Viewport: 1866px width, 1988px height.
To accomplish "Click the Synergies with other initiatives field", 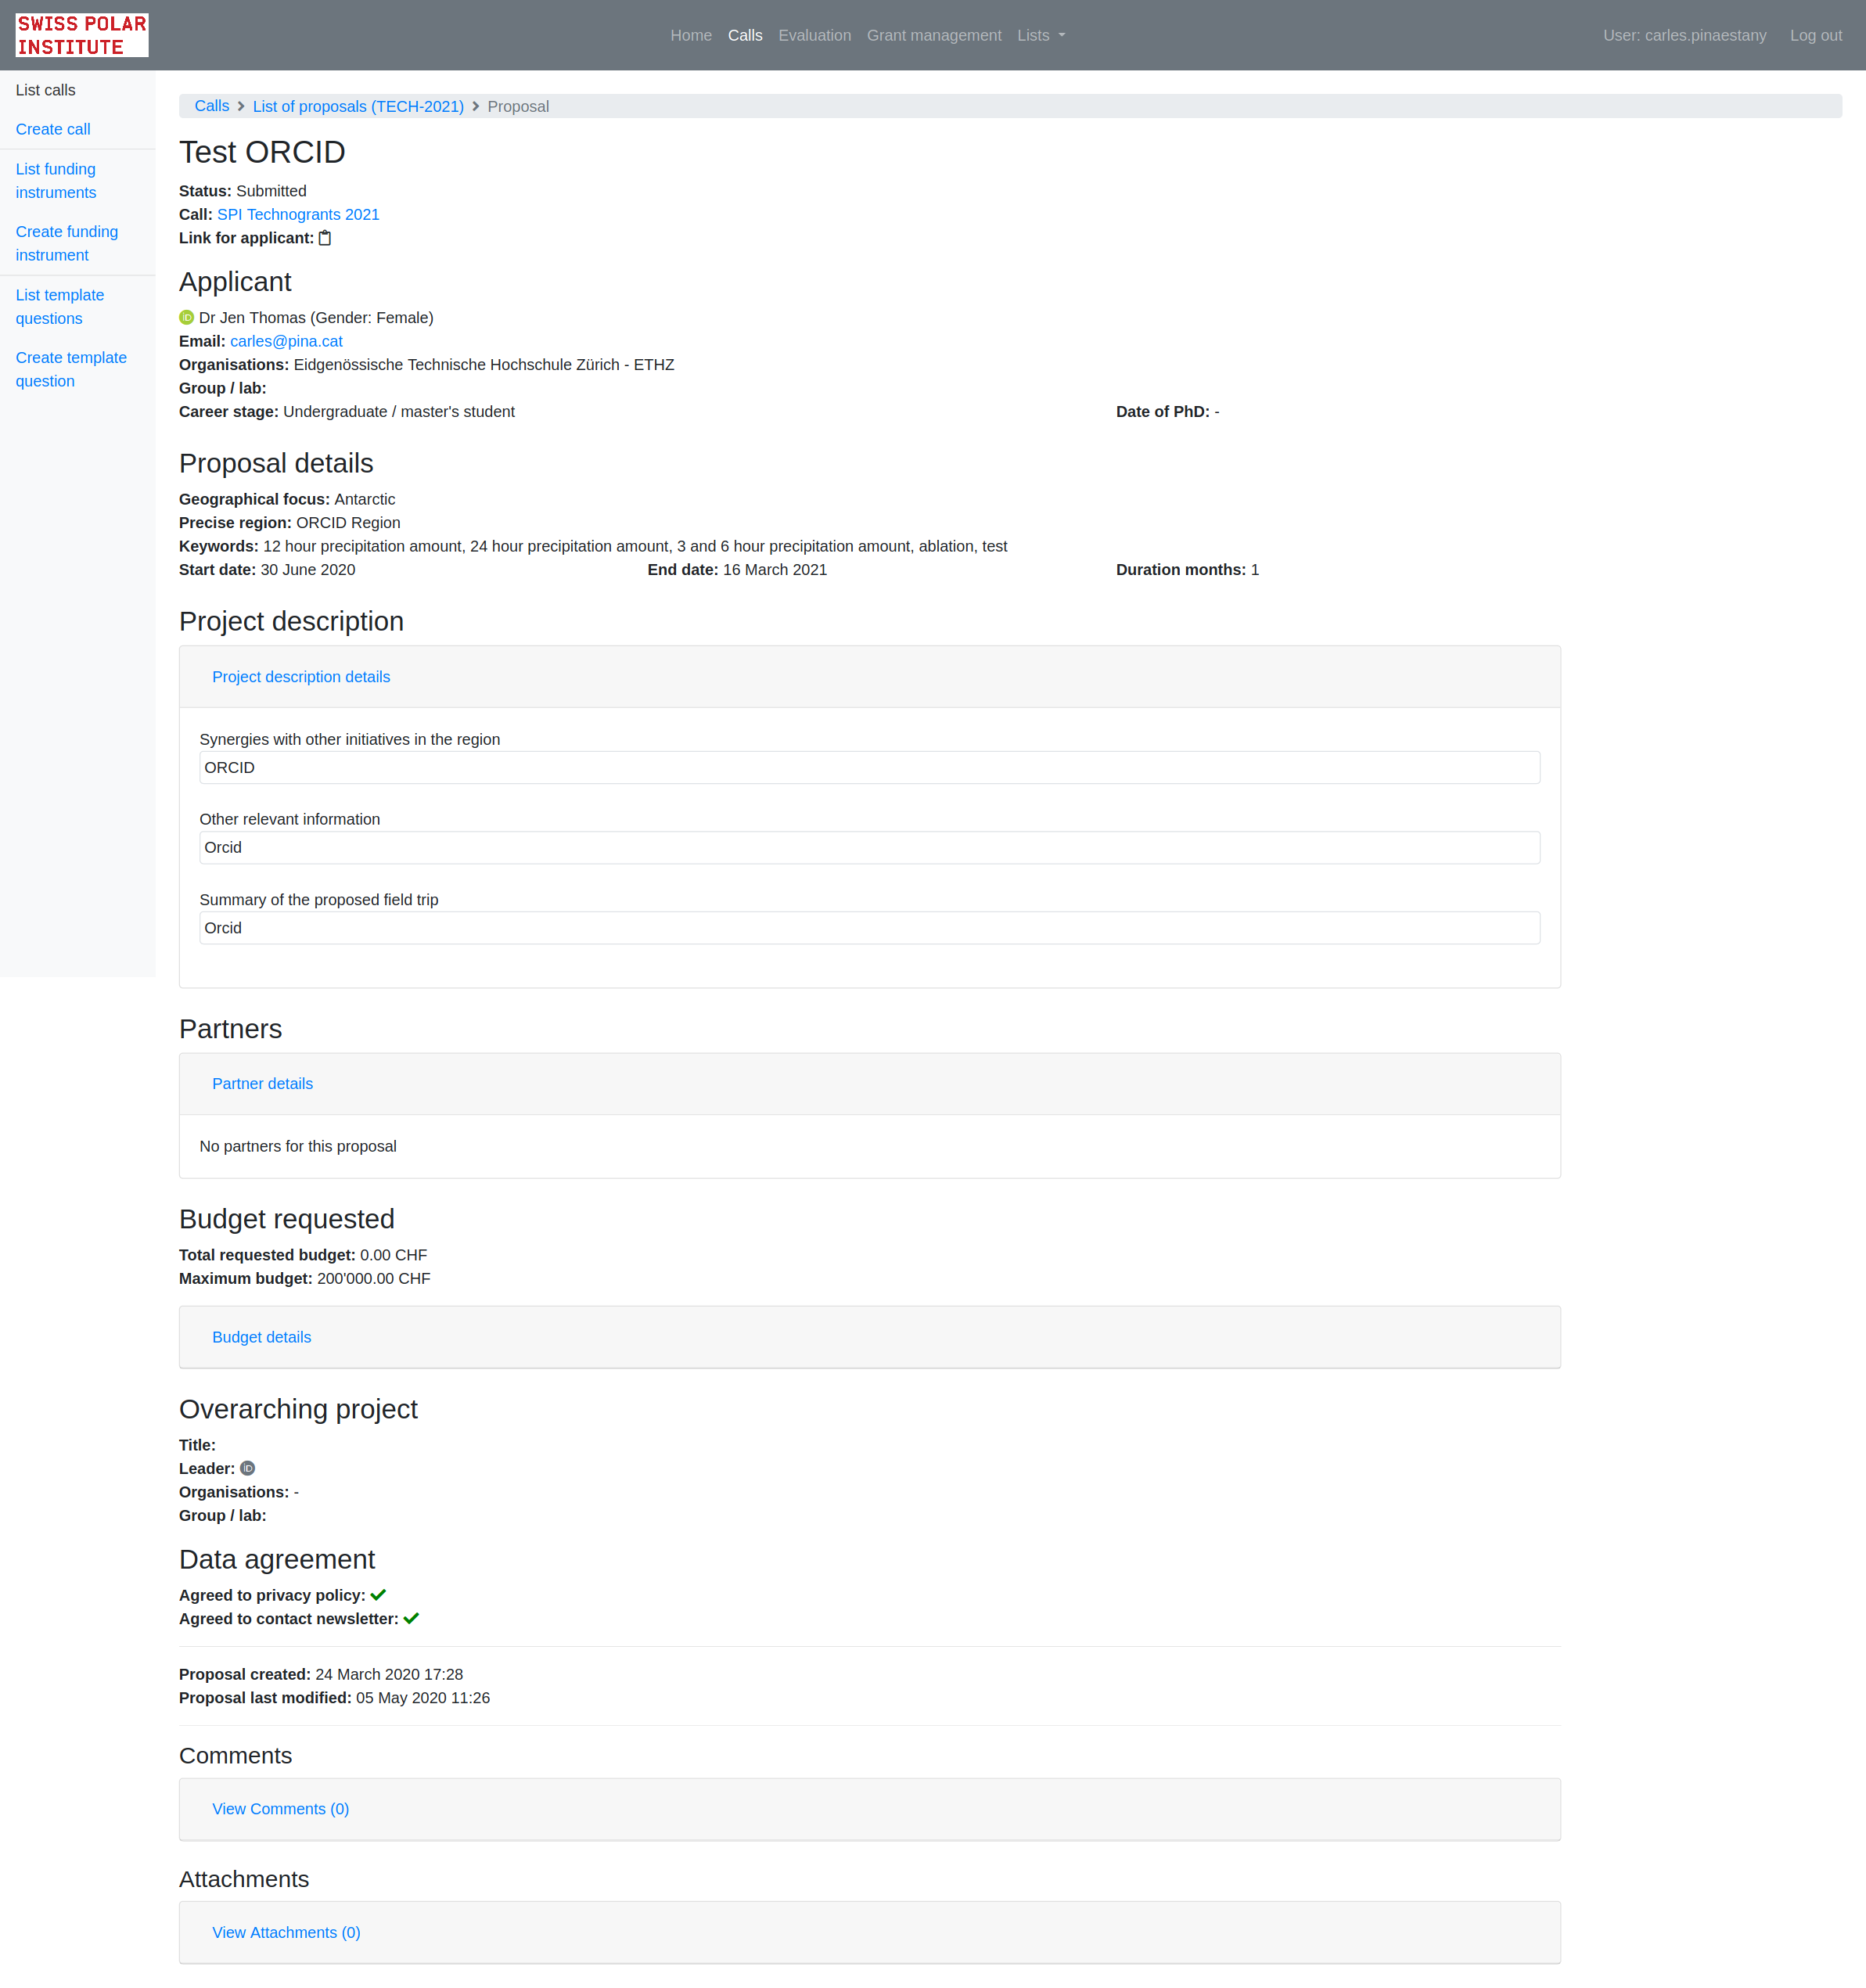I will click(x=868, y=768).
